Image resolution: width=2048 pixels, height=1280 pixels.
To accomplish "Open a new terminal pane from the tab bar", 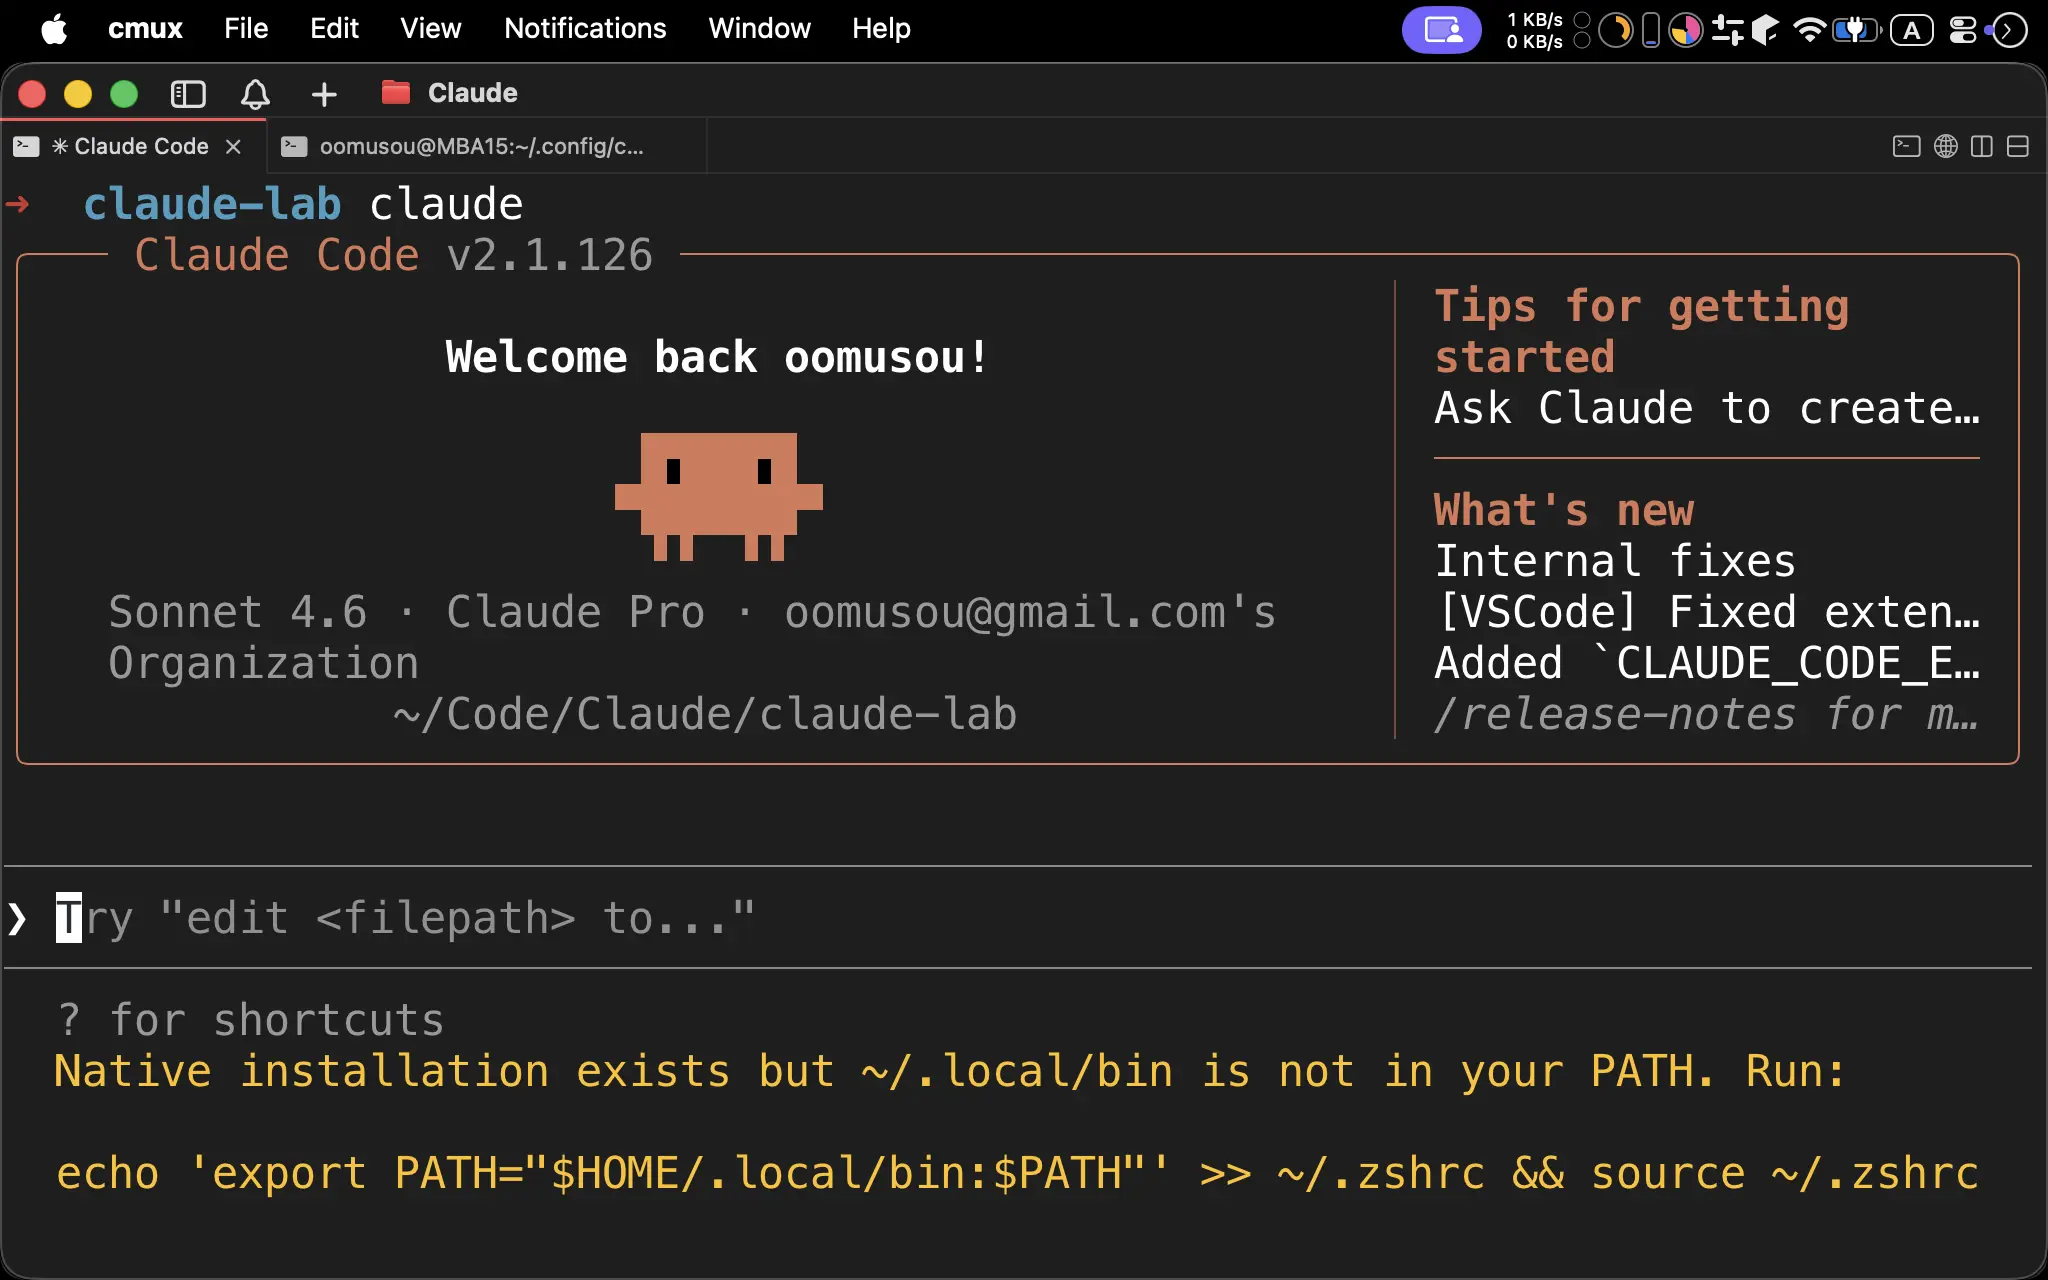I will [1906, 146].
